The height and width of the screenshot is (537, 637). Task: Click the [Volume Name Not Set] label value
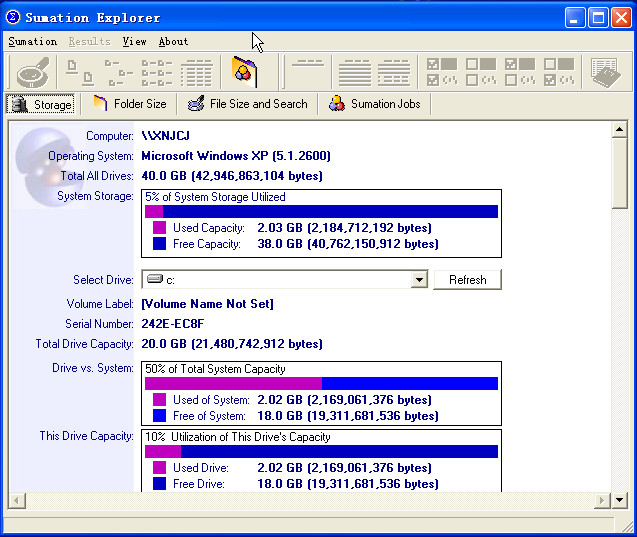pyautogui.click(x=208, y=304)
